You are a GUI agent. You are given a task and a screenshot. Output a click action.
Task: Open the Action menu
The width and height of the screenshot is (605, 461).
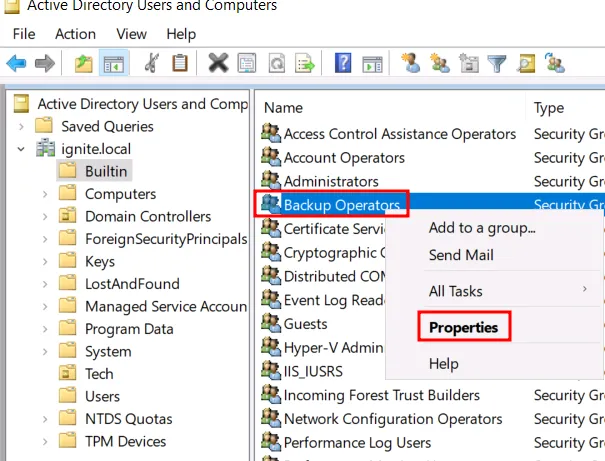75,34
